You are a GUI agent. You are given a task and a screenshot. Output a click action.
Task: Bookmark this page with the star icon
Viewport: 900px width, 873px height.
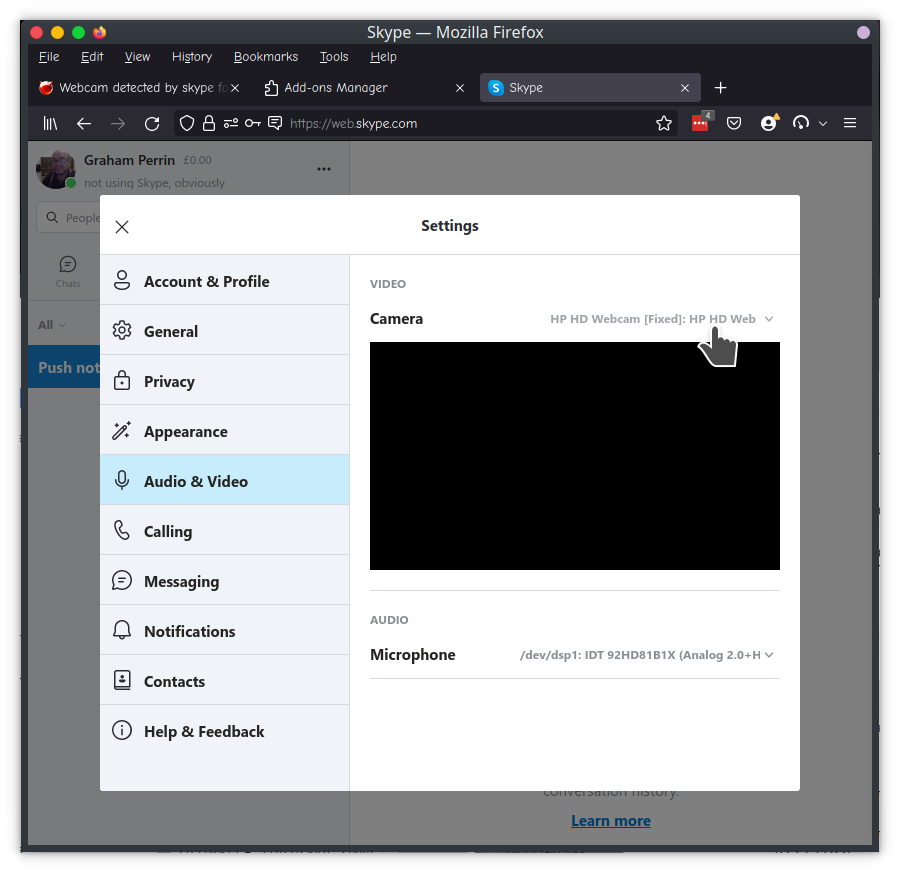(x=663, y=123)
